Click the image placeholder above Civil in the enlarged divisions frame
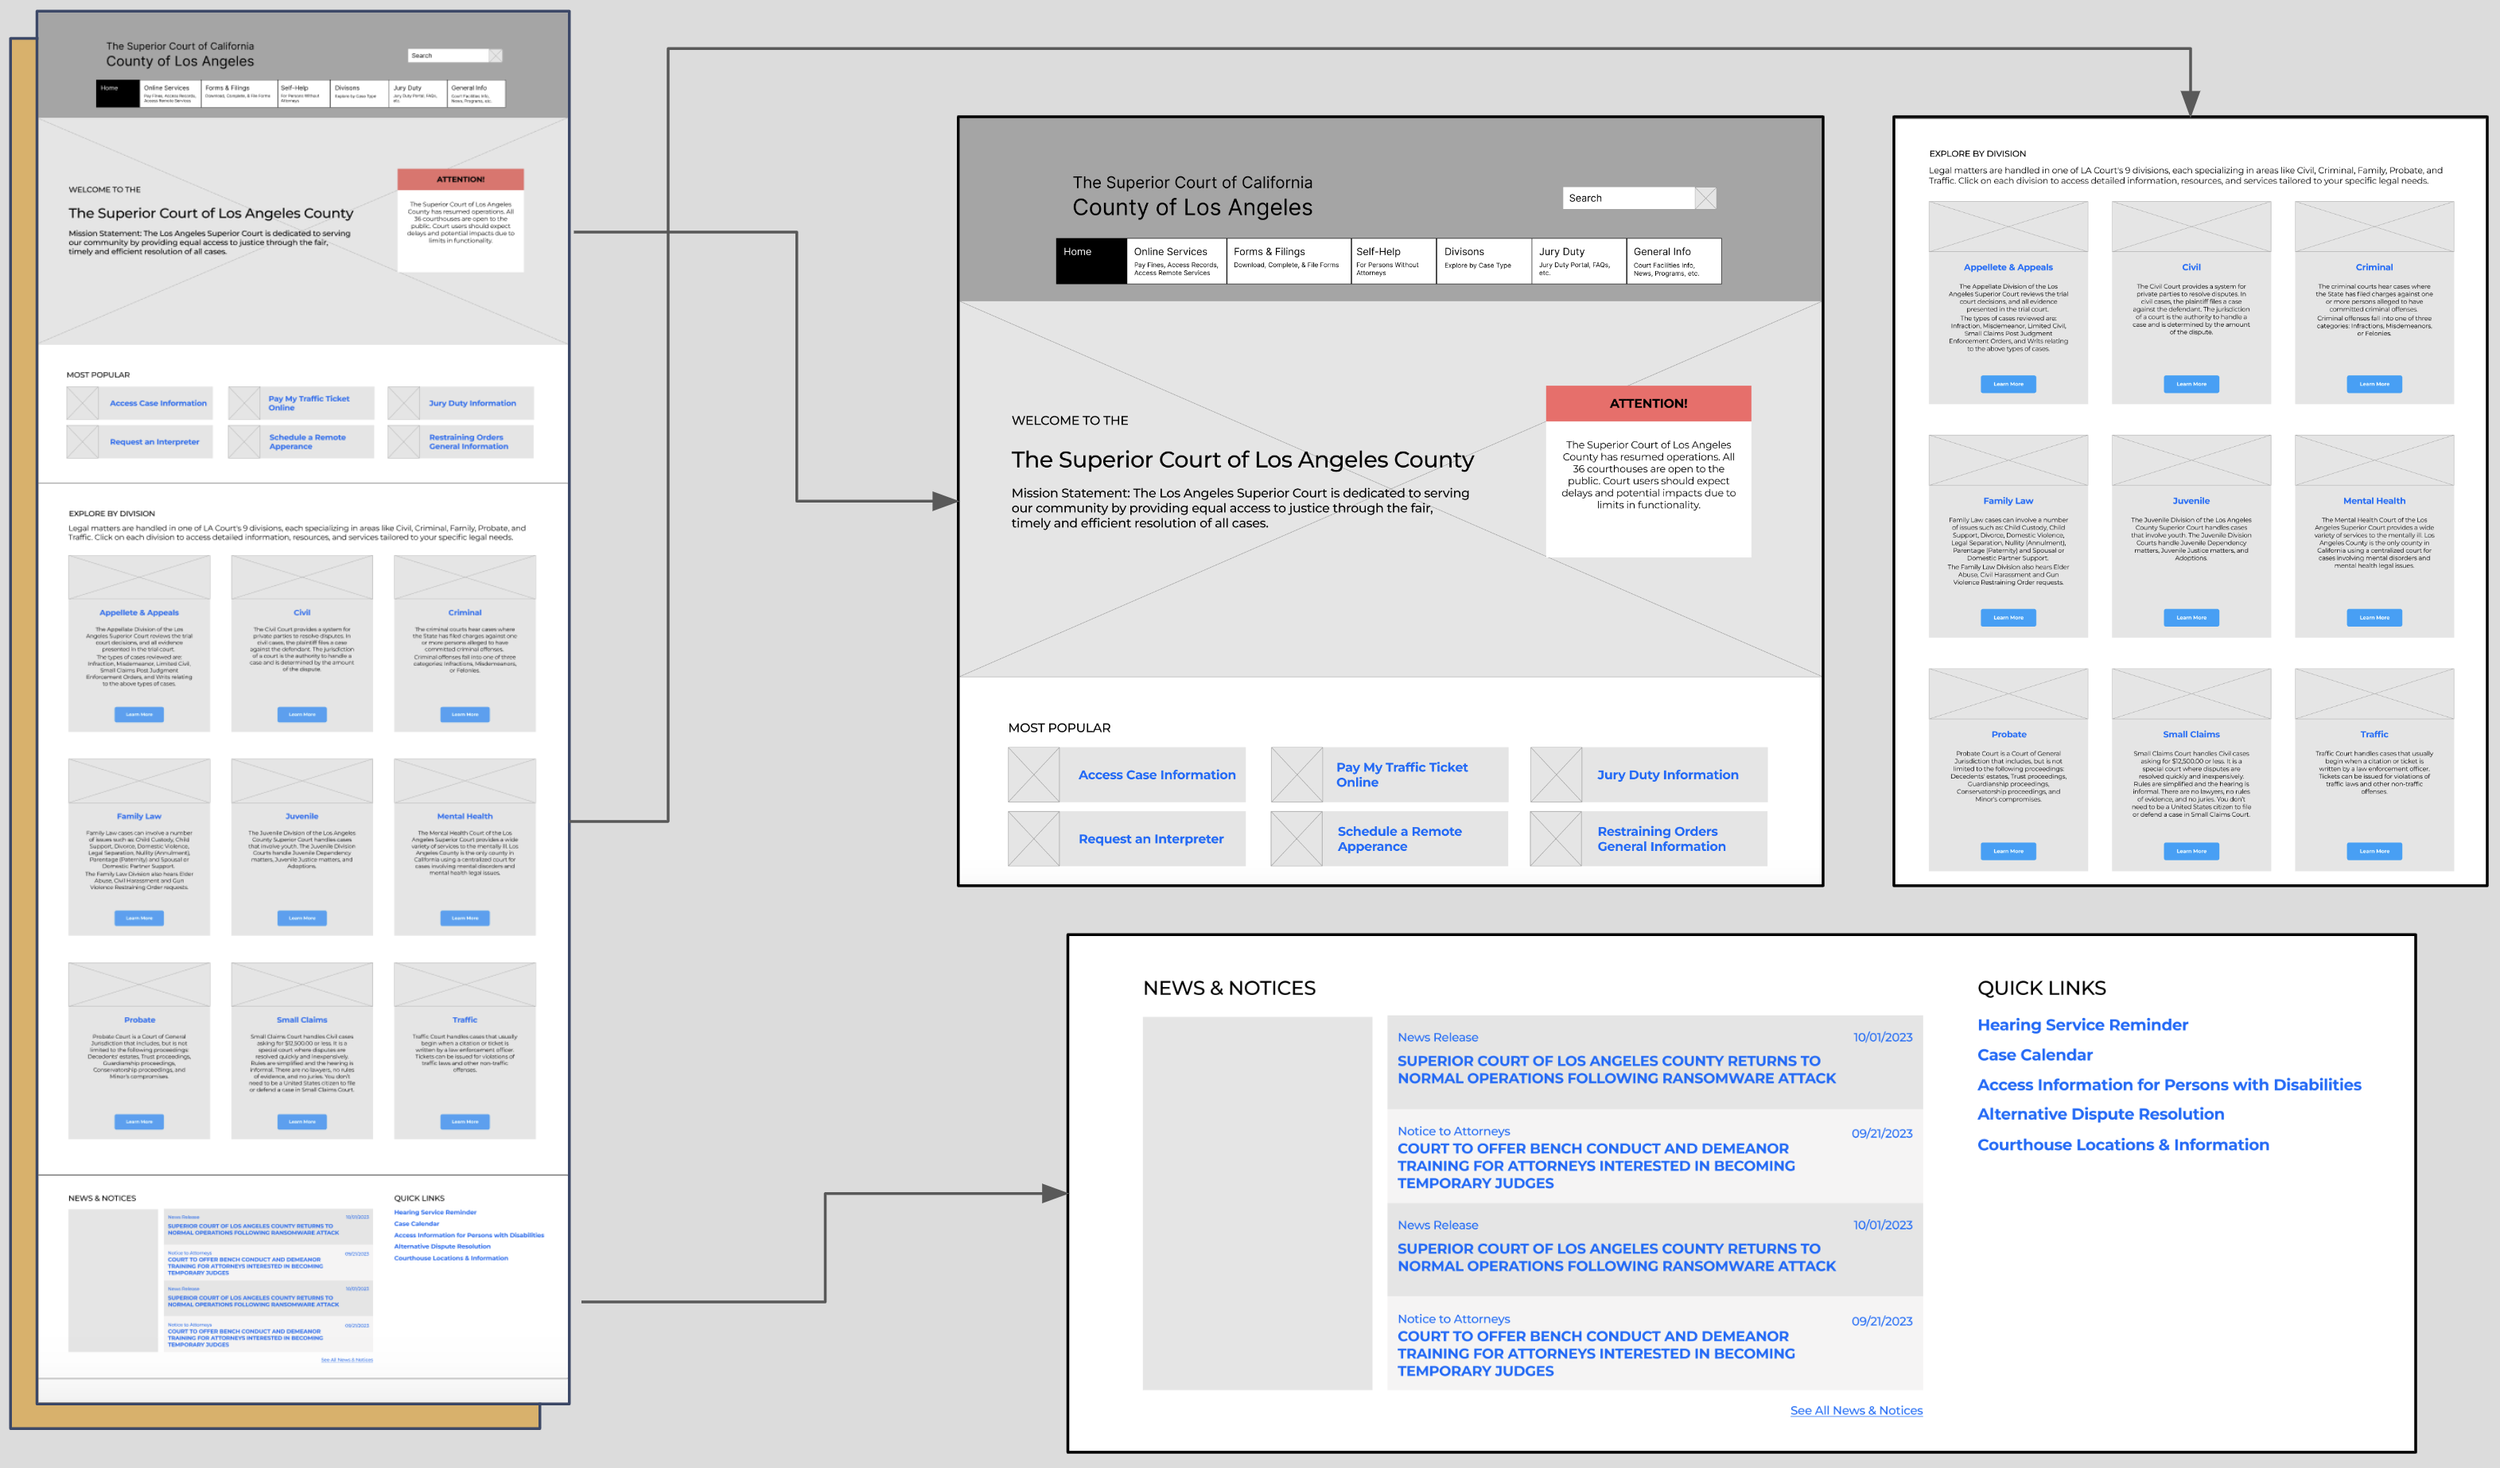 click(x=2191, y=227)
